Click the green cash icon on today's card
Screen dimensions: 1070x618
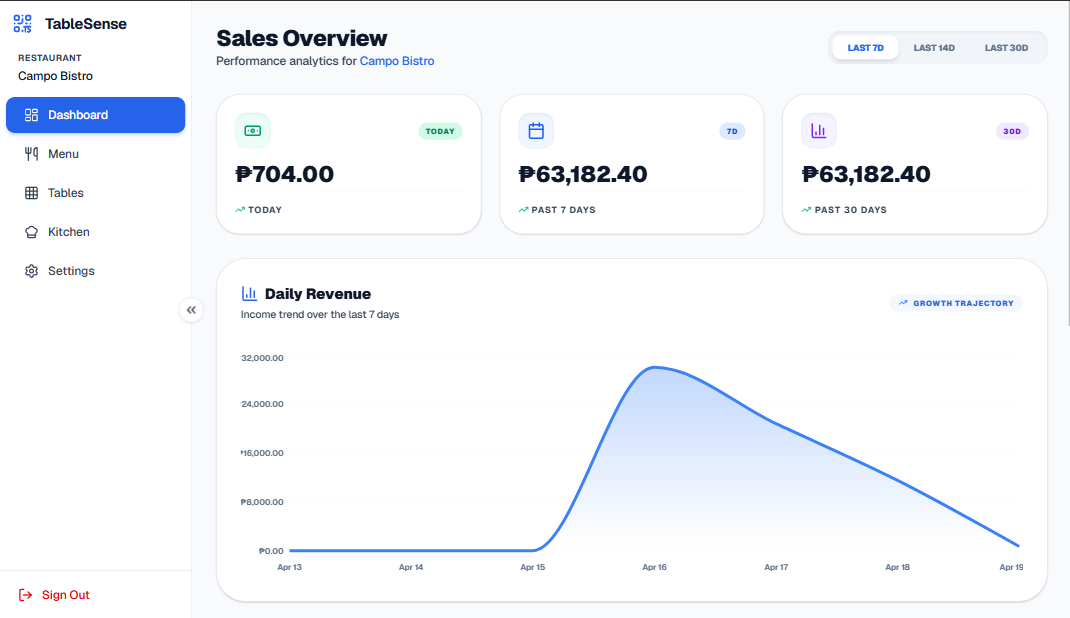pyautogui.click(x=253, y=131)
